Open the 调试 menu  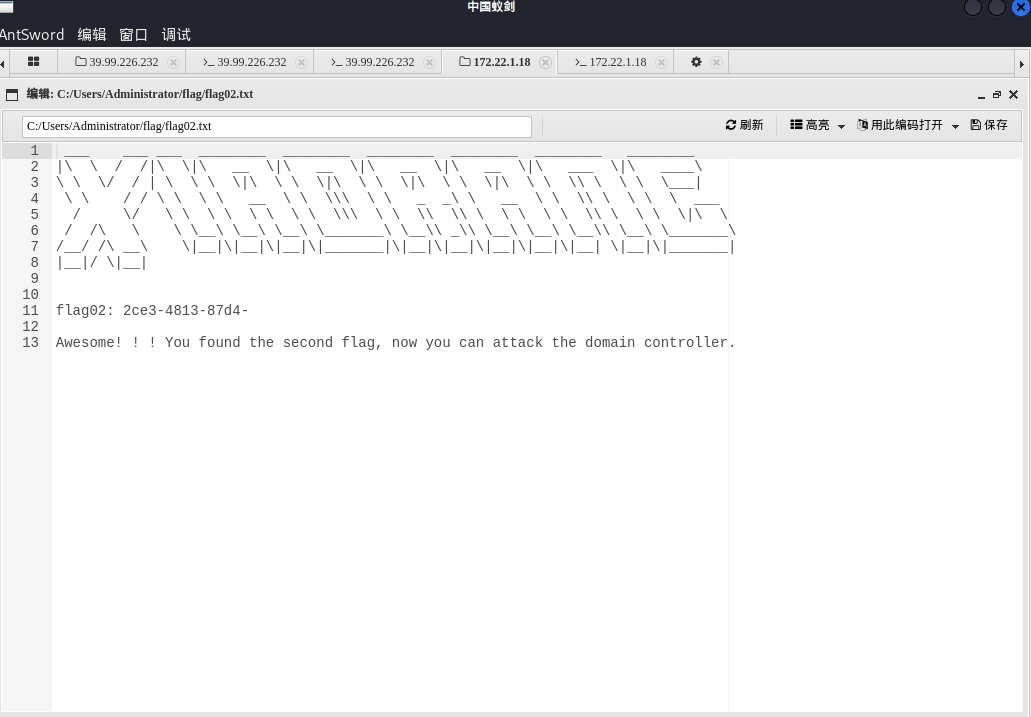click(176, 34)
